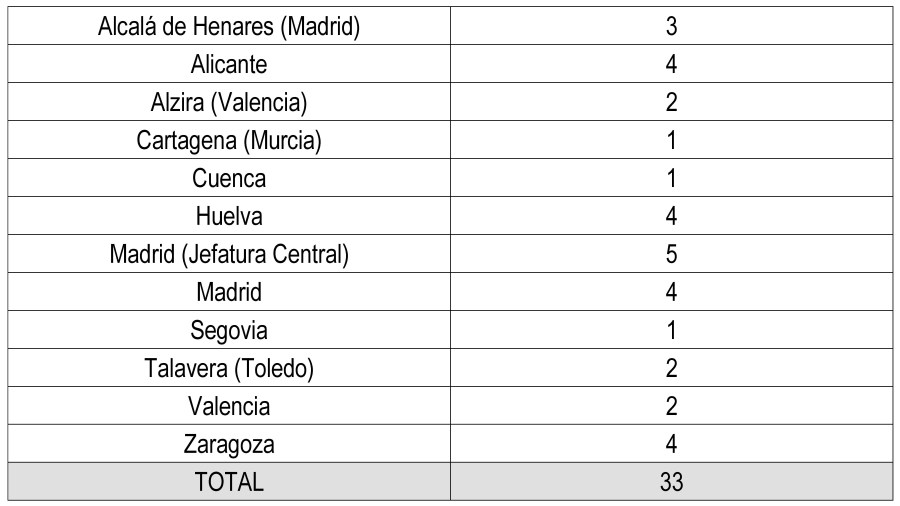The height and width of the screenshot is (506, 900).
Task: Select the Huelva cell
Action: 229,217
